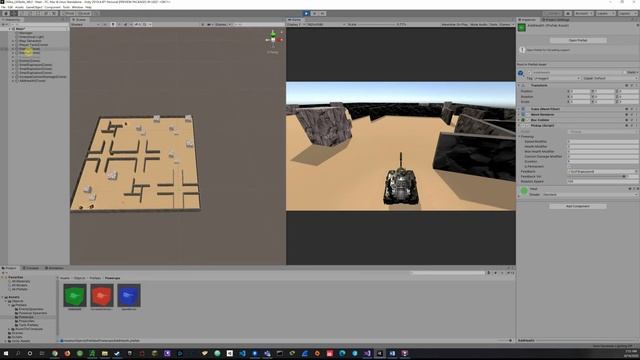640x360 pixels.
Task: Open the Powerups folder in Project tree
Action: pyautogui.click(x=26, y=317)
